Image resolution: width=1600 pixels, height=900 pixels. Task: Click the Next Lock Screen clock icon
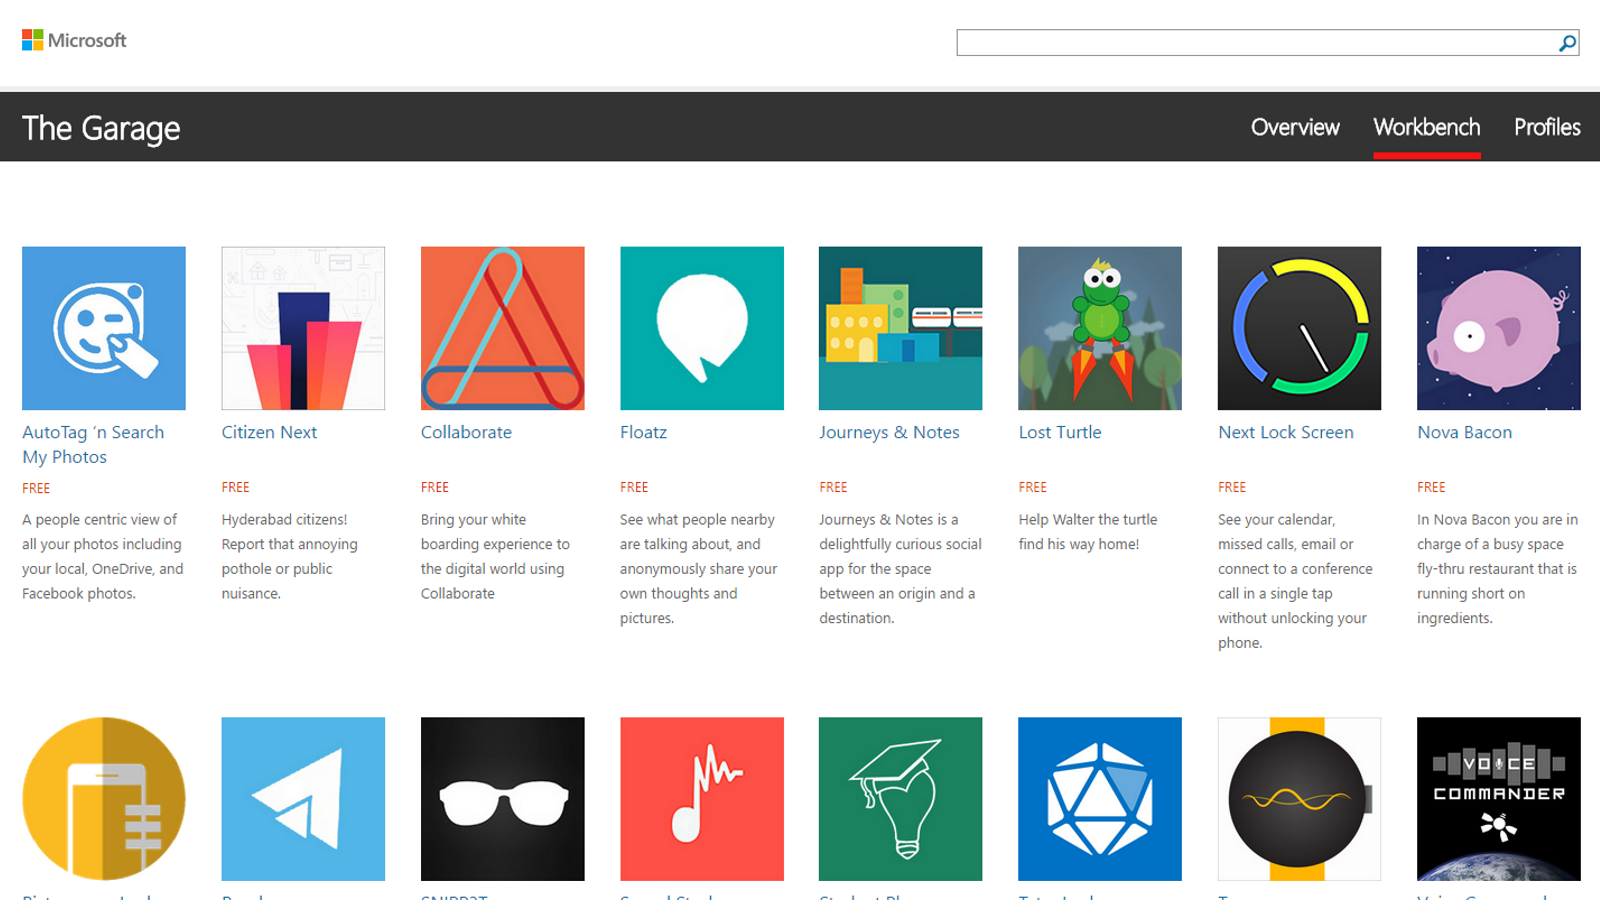point(1299,328)
